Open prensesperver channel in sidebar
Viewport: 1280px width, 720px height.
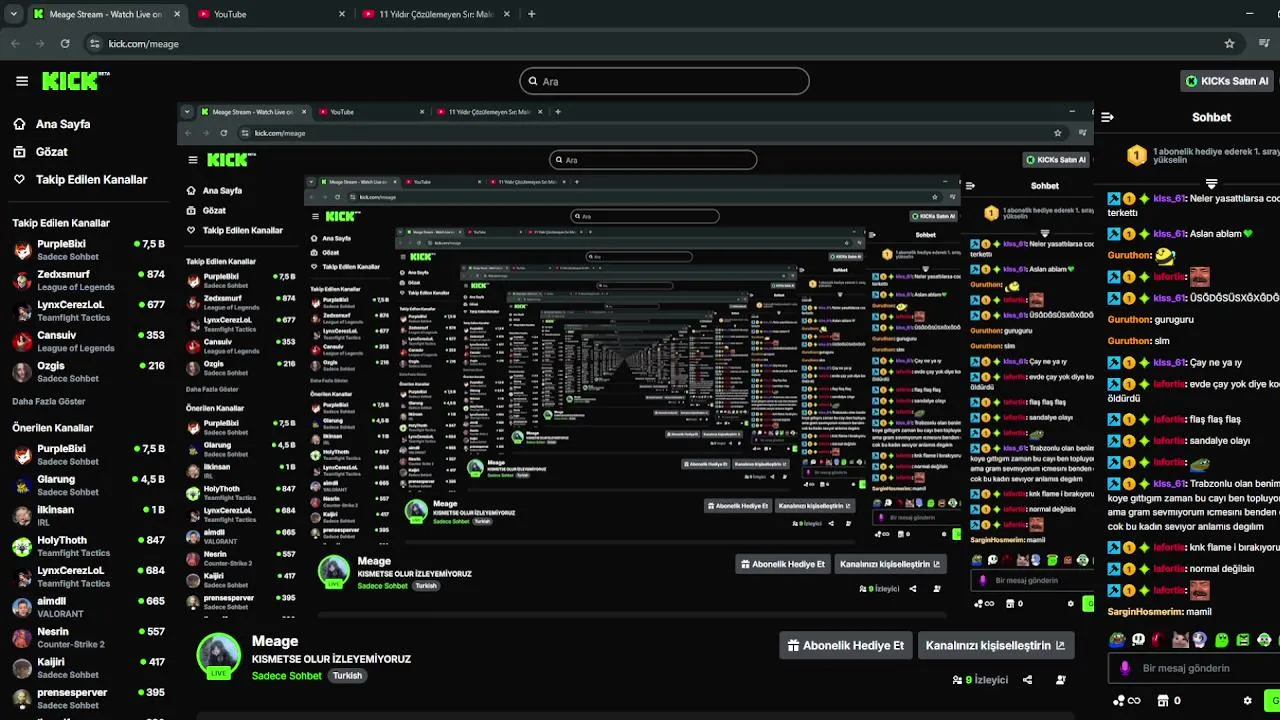point(88,698)
